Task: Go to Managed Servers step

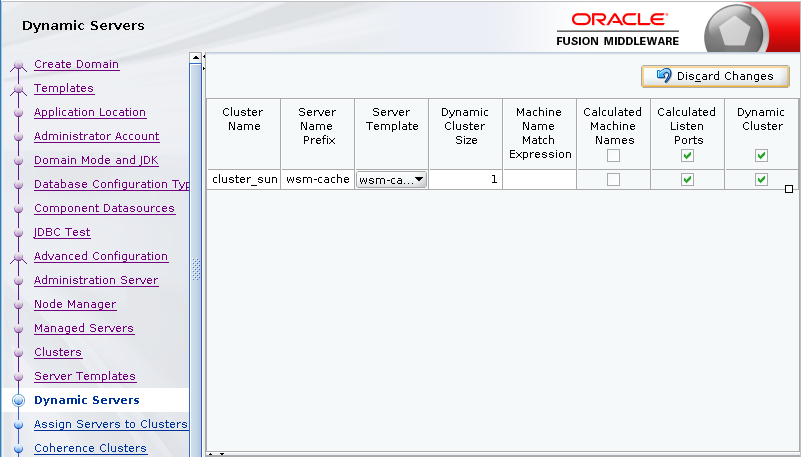Action: point(84,328)
